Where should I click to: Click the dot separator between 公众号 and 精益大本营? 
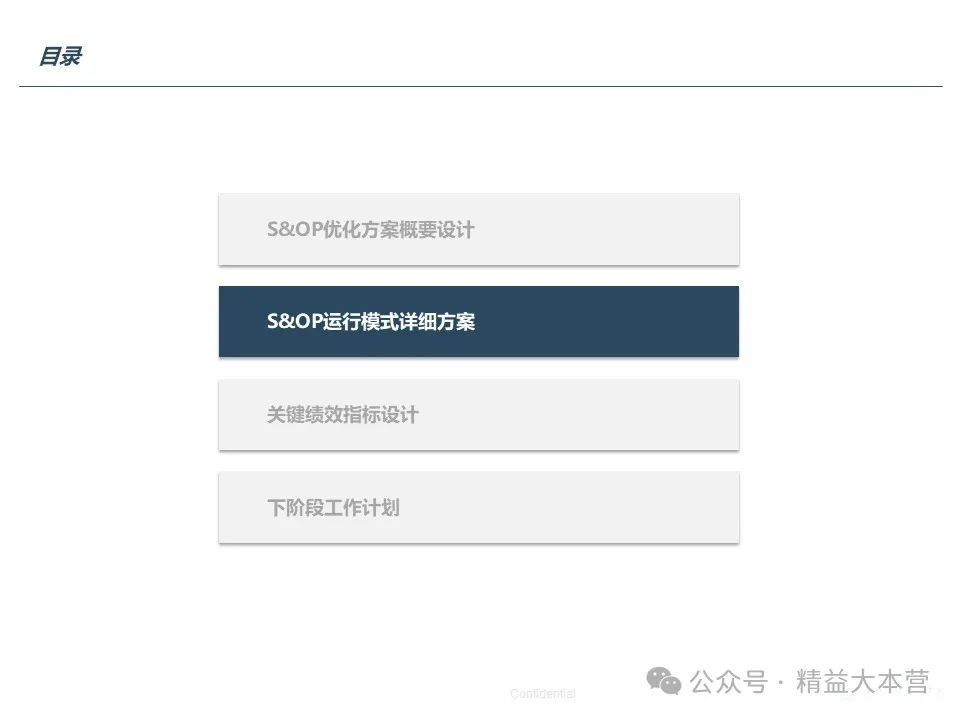click(x=781, y=683)
